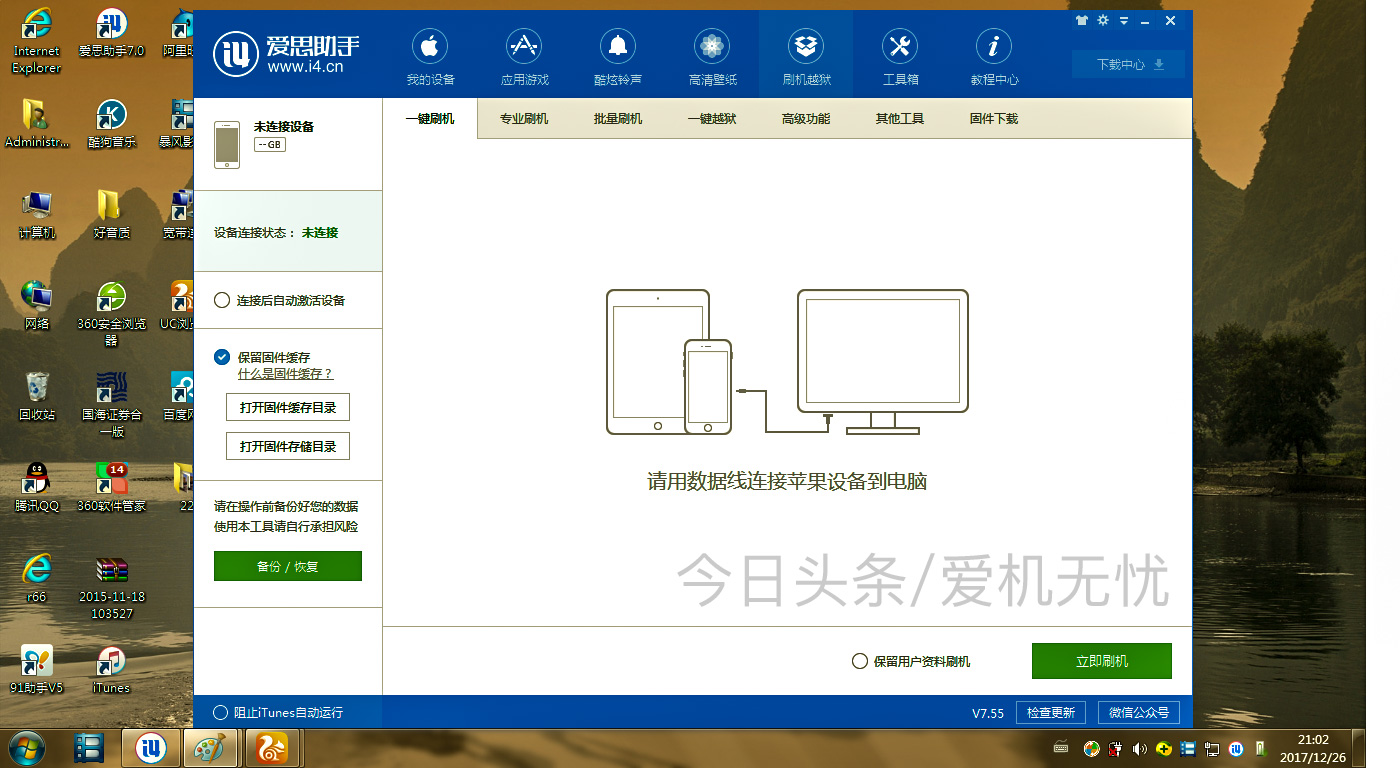1400x768 pixels.
Task: Uncheck 保留固件缓存
Action: tap(221, 355)
